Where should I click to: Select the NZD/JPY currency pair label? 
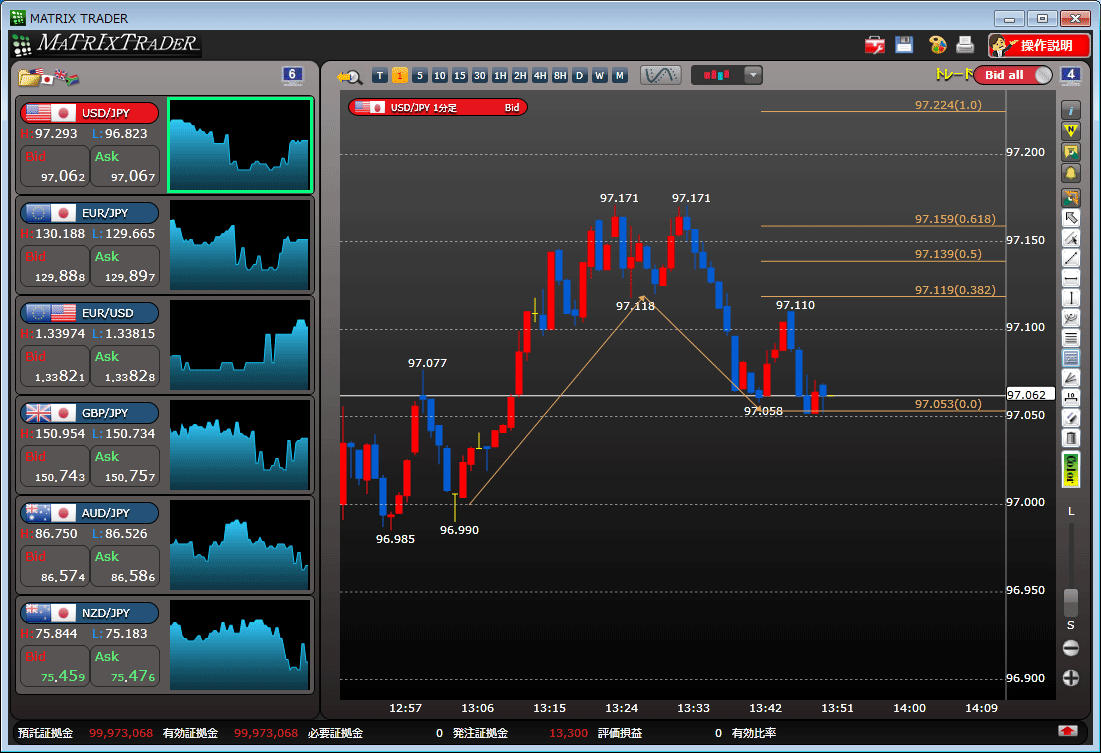tap(90, 613)
